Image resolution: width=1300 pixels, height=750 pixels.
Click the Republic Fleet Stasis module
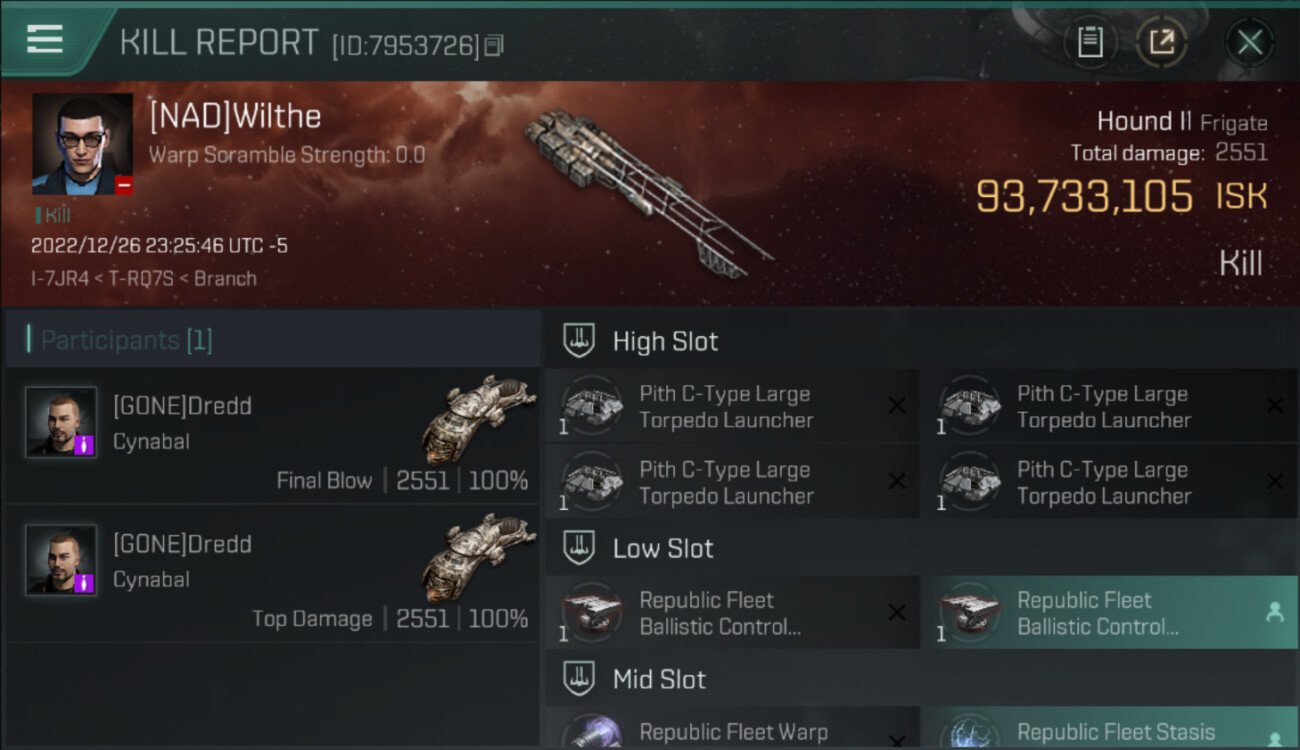coord(1110,728)
